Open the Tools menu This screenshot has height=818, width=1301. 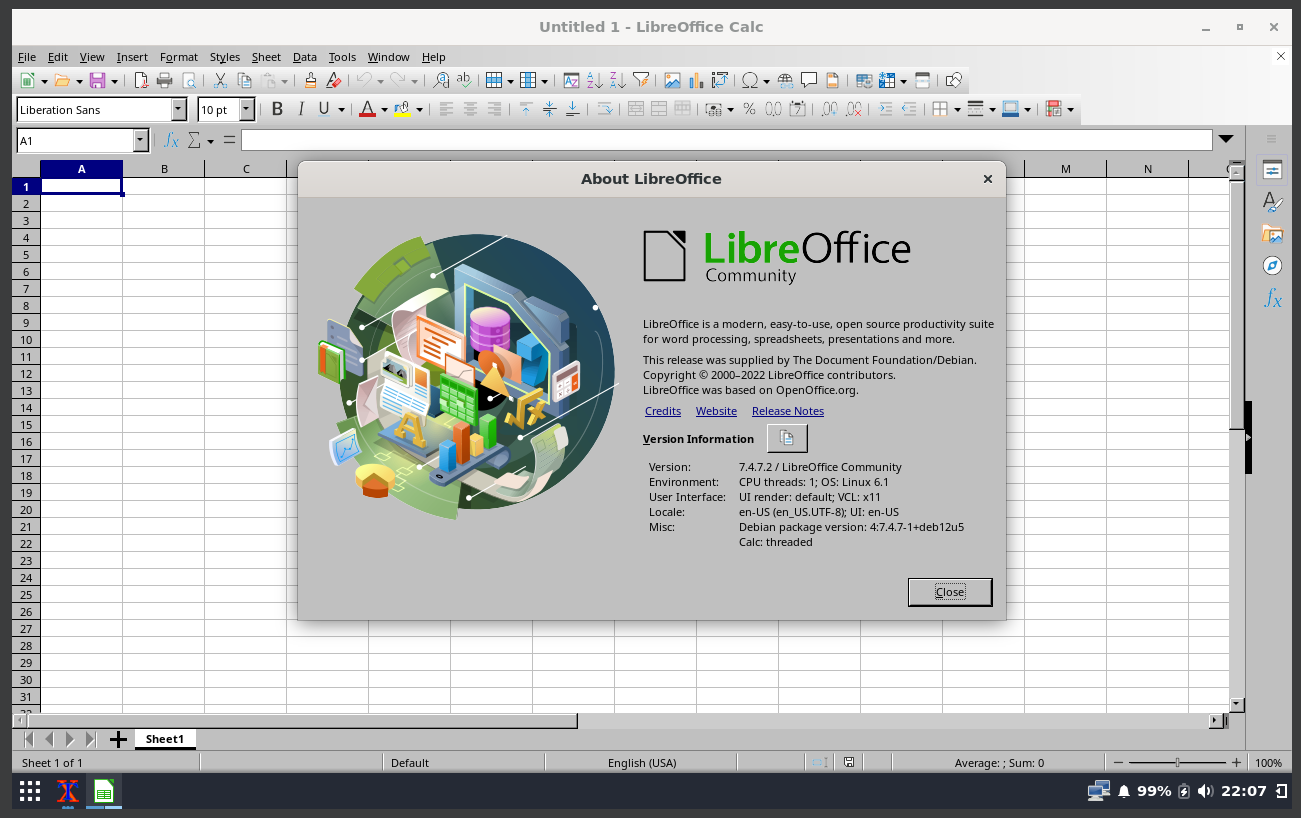coord(342,57)
